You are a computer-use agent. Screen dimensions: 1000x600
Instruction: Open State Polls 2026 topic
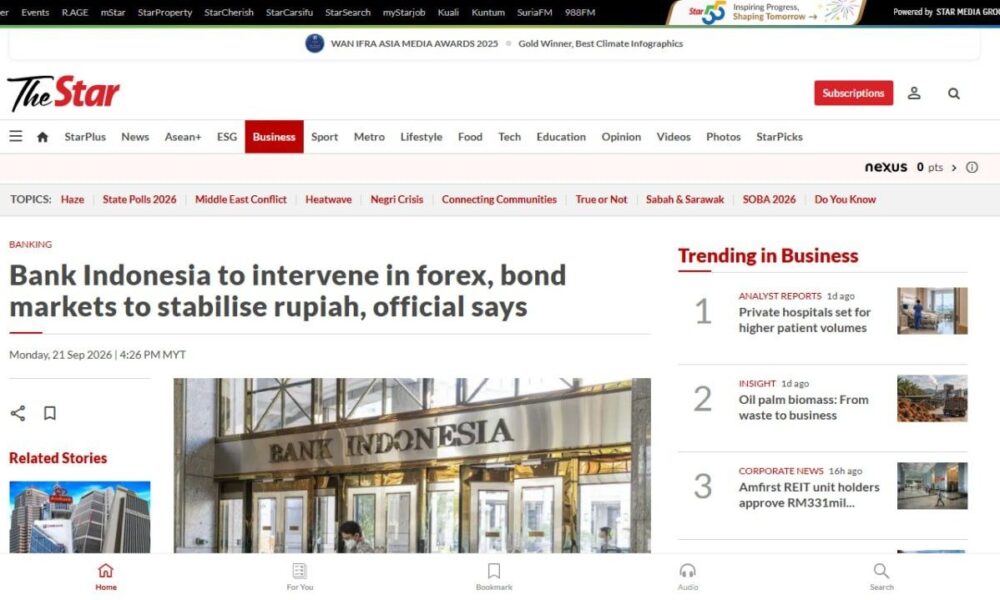[140, 199]
